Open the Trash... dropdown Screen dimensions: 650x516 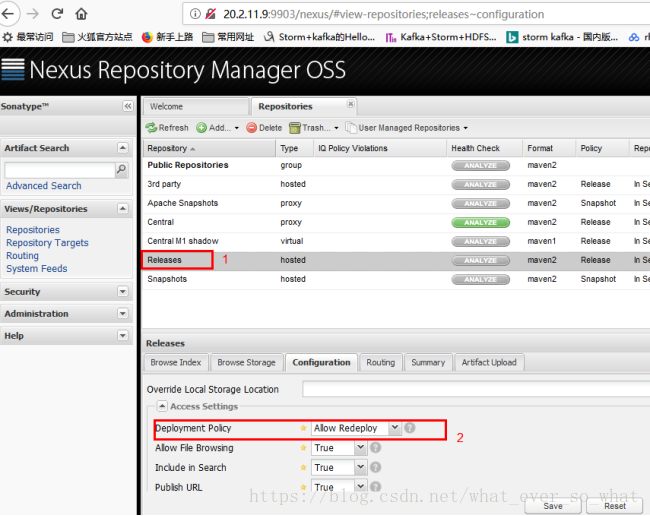(x=314, y=128)
